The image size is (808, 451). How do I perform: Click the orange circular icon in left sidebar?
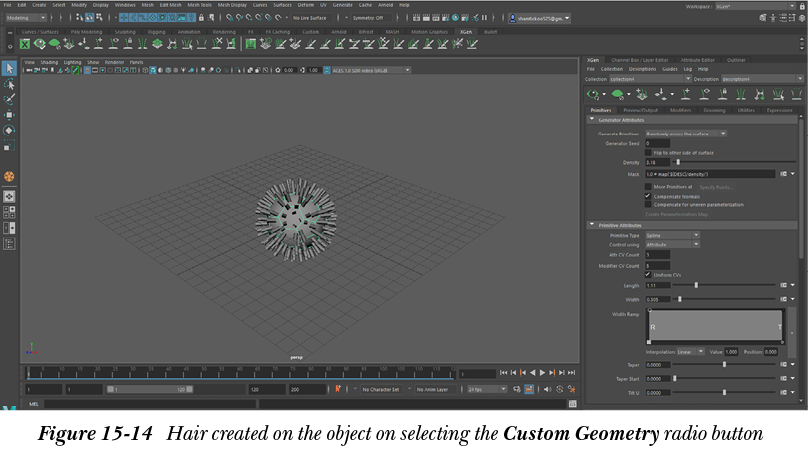pyautogui.click(x=9, y=176)
